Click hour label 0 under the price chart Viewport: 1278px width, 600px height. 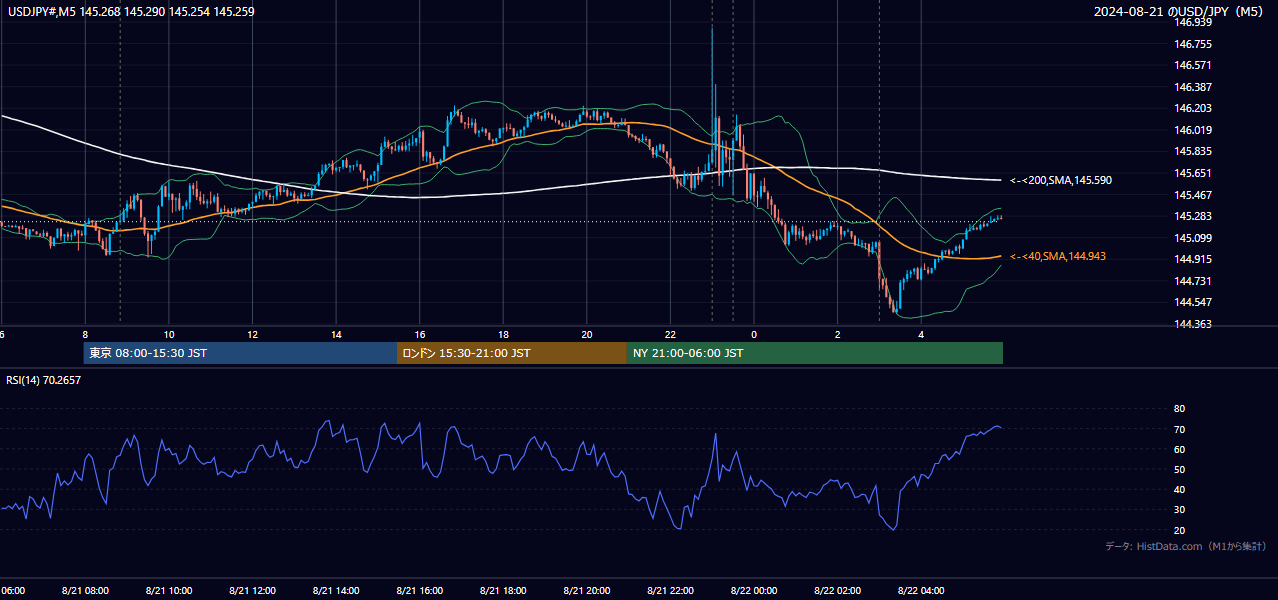pyautogui.click(x=754, y=335)
